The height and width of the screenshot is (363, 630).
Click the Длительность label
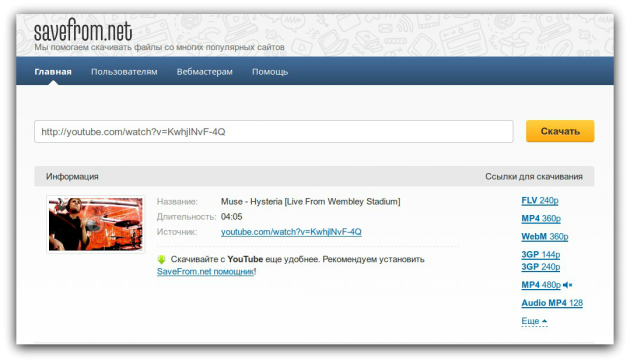186,217
